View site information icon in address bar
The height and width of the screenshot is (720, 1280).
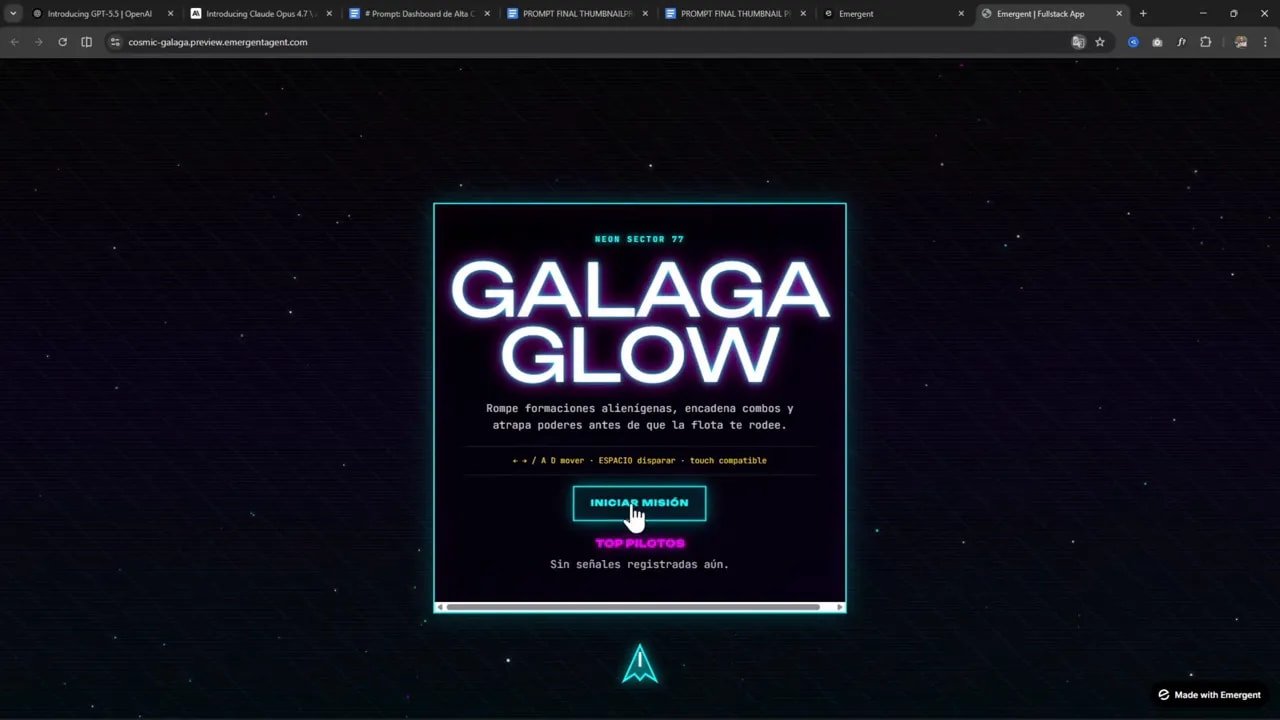click(x=115, y=42)
